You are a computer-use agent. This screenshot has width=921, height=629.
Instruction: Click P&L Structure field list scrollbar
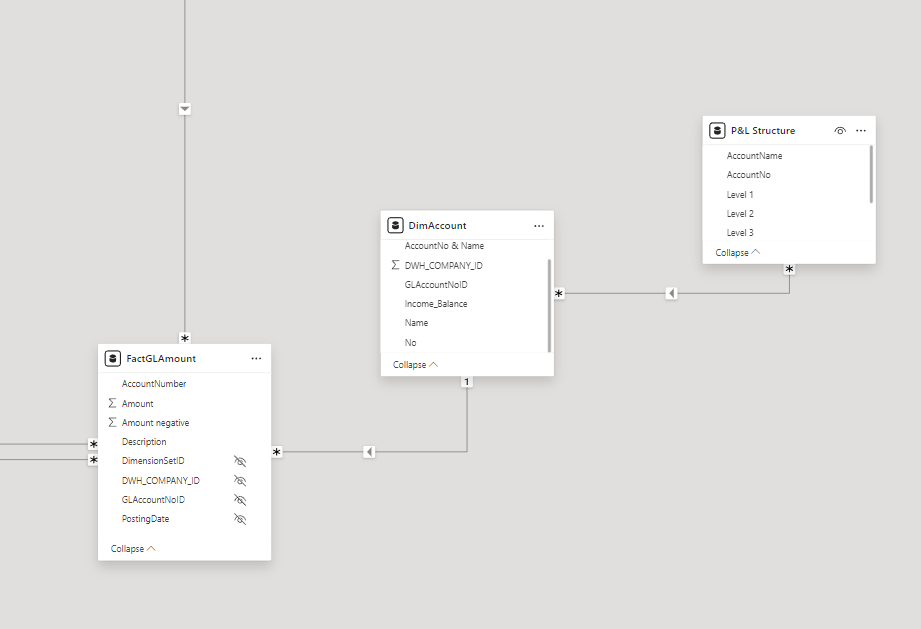[x=871, y=174]
